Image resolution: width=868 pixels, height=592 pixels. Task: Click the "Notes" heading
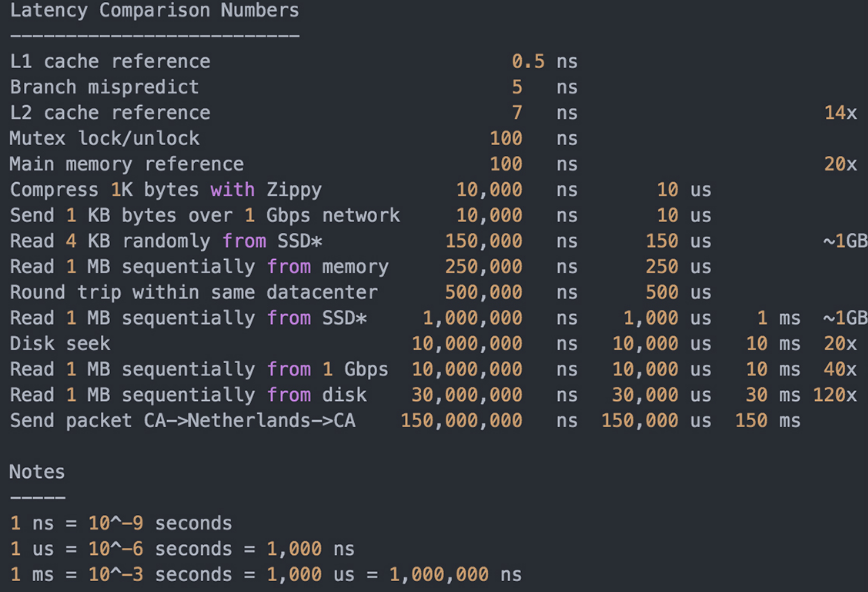37,472
